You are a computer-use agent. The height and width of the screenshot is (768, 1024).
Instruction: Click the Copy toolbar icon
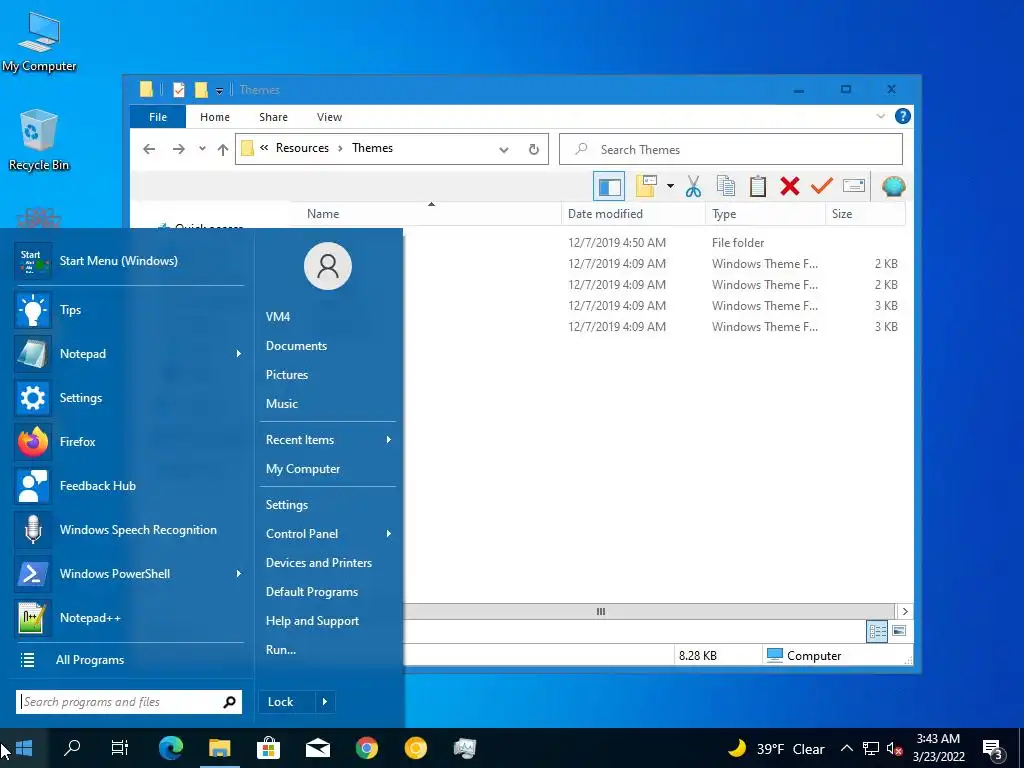click(726, 187)
